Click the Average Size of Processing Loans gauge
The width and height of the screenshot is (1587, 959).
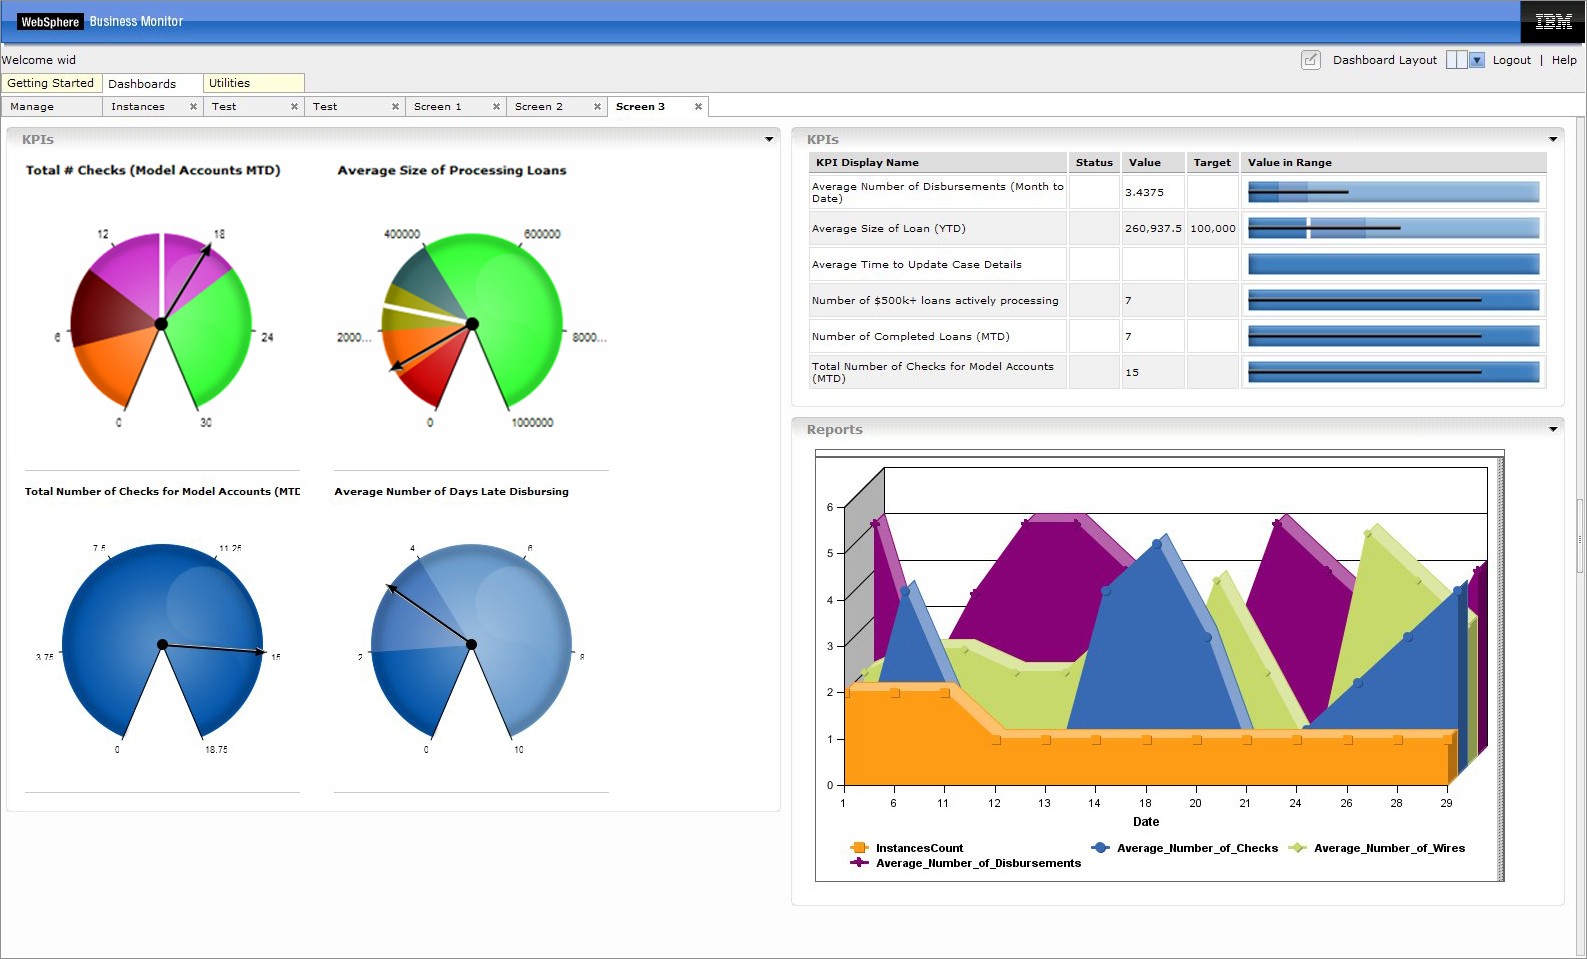(472, 322)
